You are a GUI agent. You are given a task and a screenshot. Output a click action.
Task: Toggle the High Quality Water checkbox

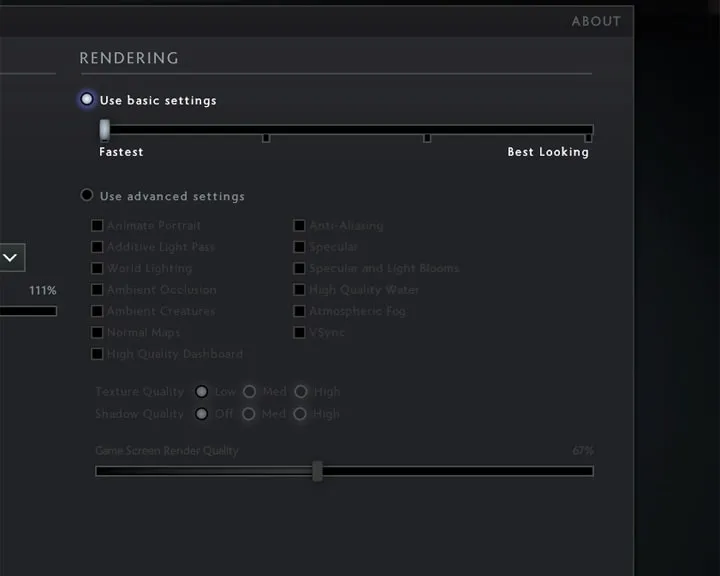299,289
